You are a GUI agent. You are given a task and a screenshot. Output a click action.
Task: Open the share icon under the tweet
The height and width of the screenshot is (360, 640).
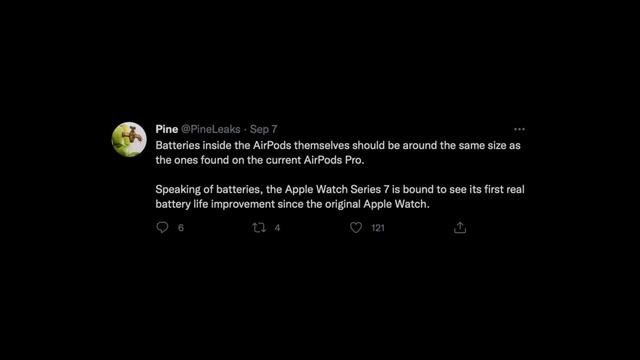tap(460, 227)
